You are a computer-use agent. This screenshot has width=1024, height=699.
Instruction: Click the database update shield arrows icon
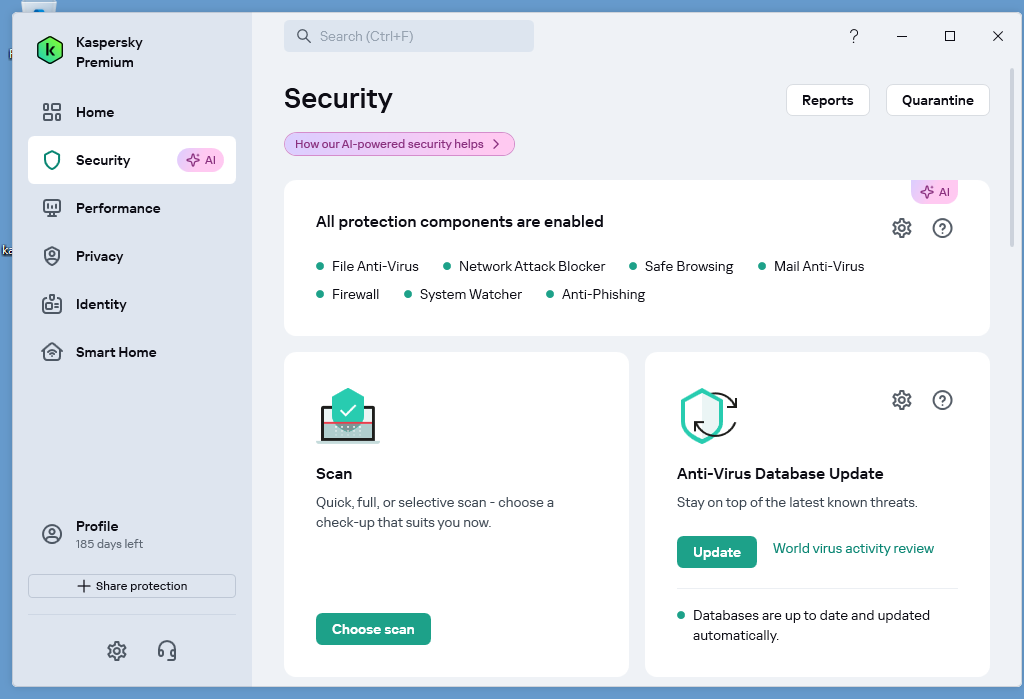coord(709,415)
